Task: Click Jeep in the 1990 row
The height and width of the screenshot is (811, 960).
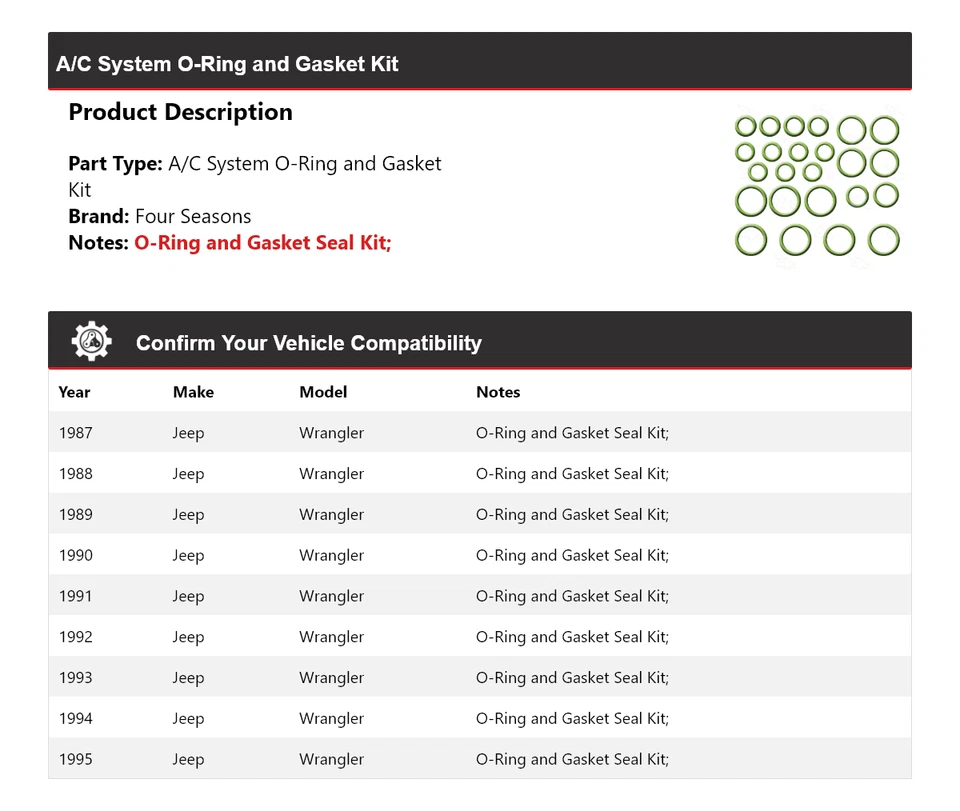Action: [189, 556]
